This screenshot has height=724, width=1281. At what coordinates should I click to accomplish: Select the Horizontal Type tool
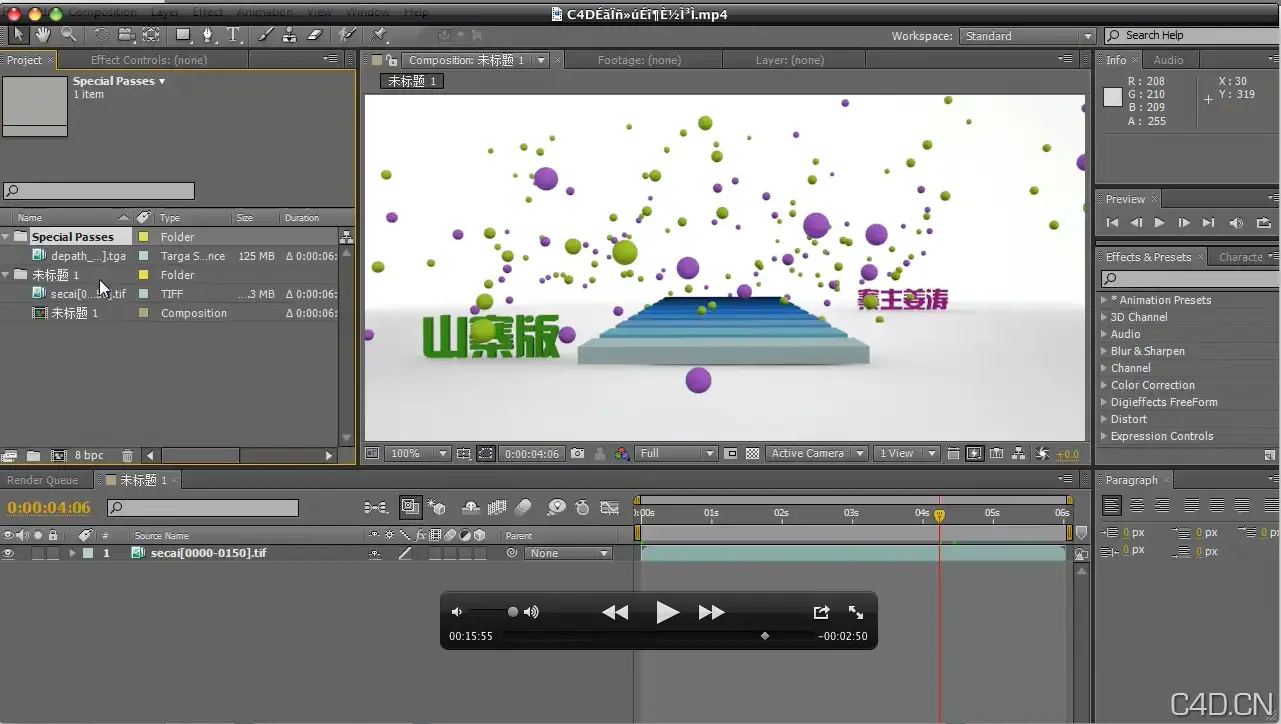(x=233, y=34)
